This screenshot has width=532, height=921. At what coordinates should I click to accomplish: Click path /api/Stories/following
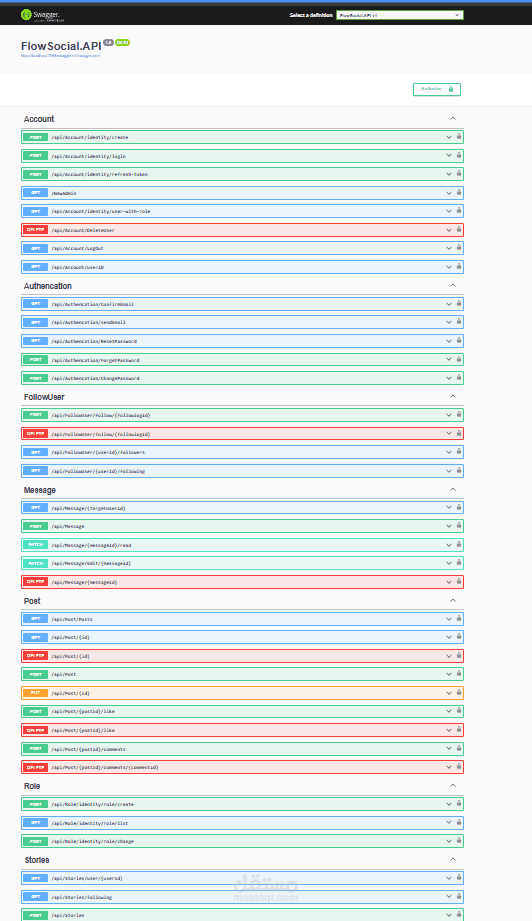82,897
